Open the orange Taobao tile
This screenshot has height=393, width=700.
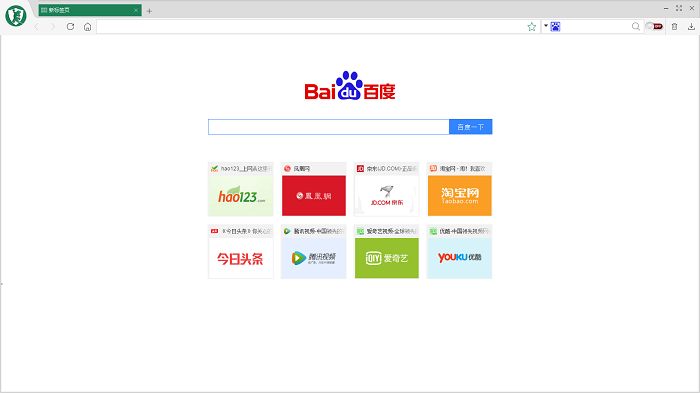pos(459,189)
